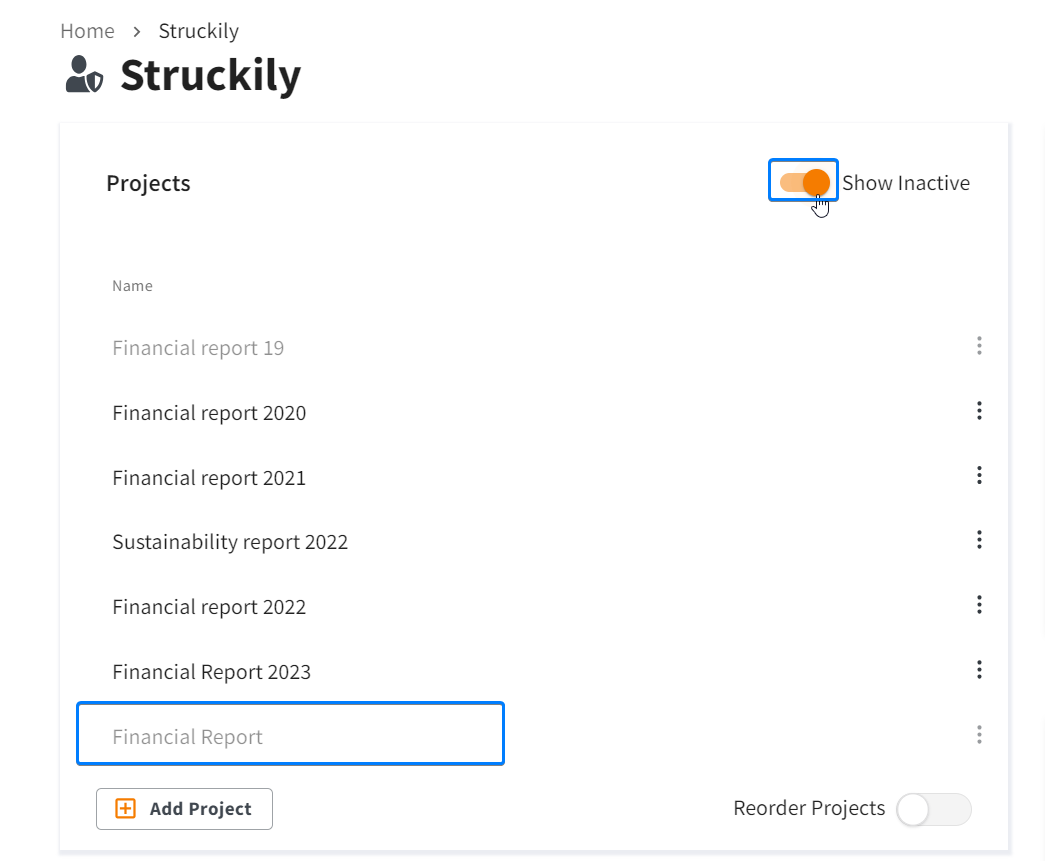Open options menu for Financial report 19
The image size is (1045, 861).
point(979,346)
